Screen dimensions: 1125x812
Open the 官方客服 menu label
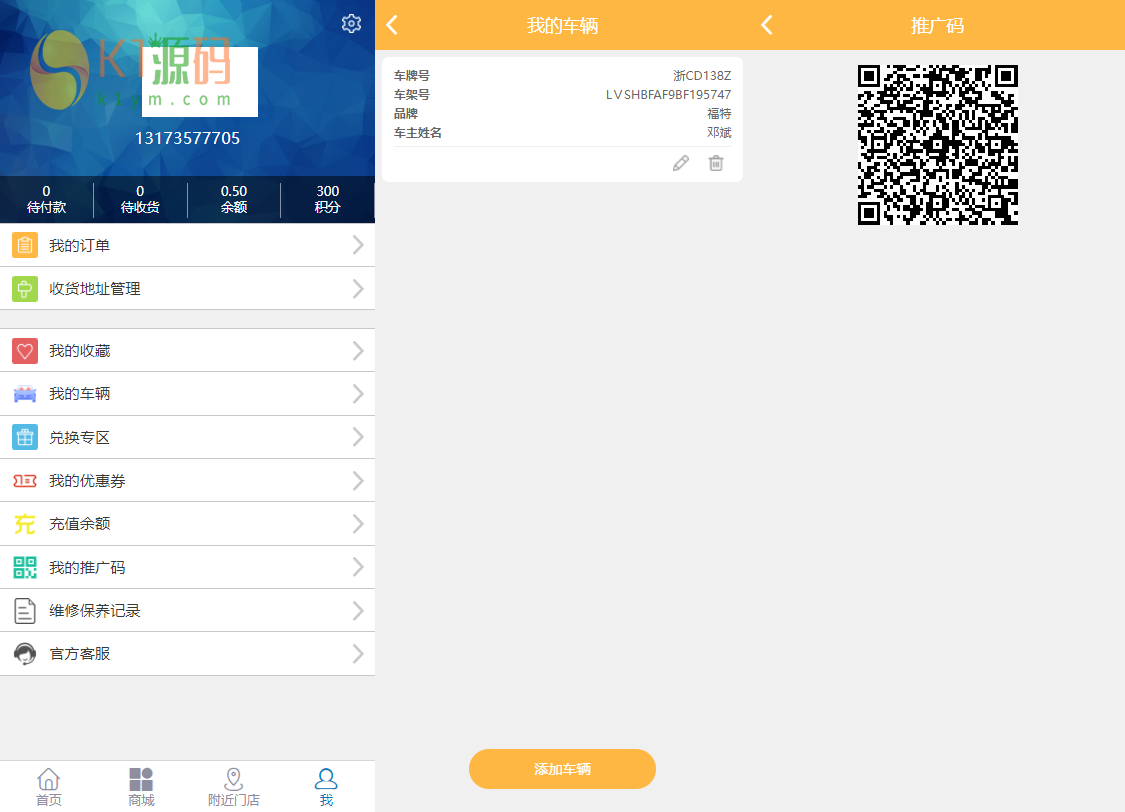click(x=80, y=653)
